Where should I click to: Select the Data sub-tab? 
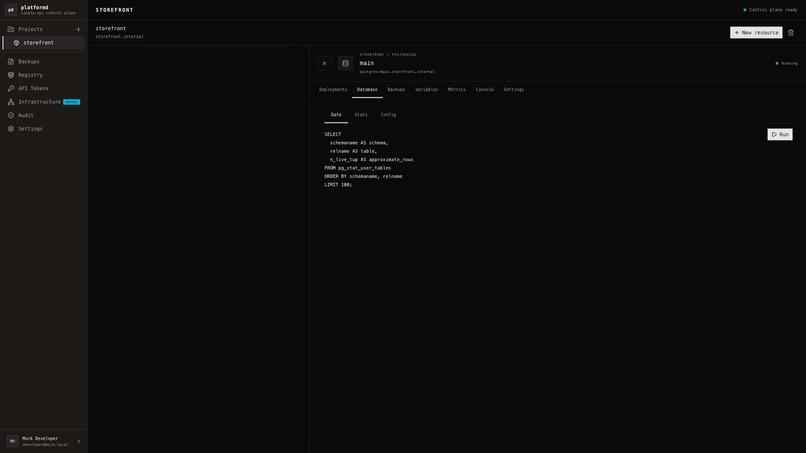(336, 115)
